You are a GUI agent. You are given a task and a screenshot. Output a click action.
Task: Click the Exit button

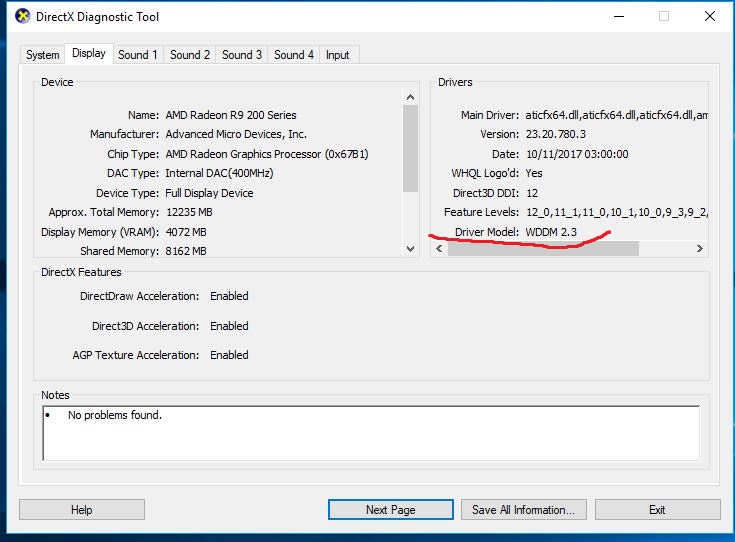(x=658, y=510)
